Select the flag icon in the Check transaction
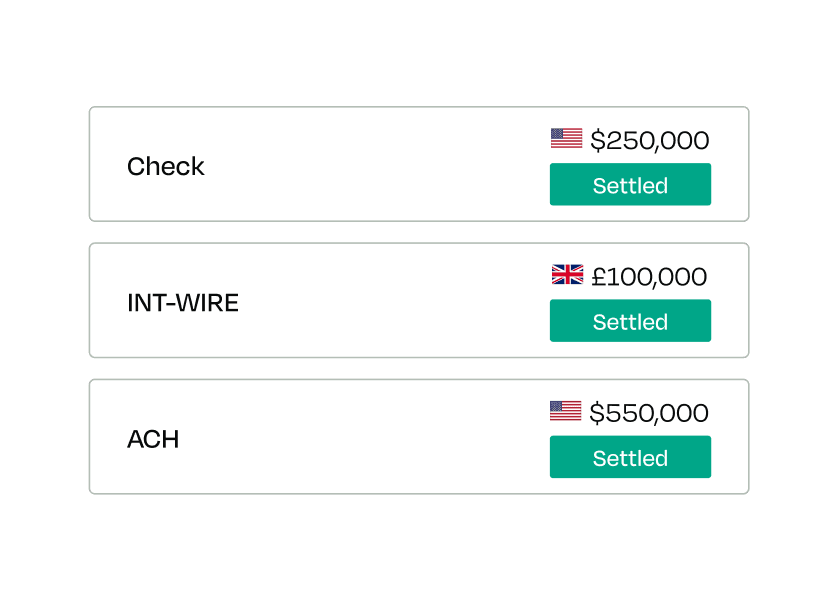The width and height of the screenshot is (840, 600). coord(565,140)
